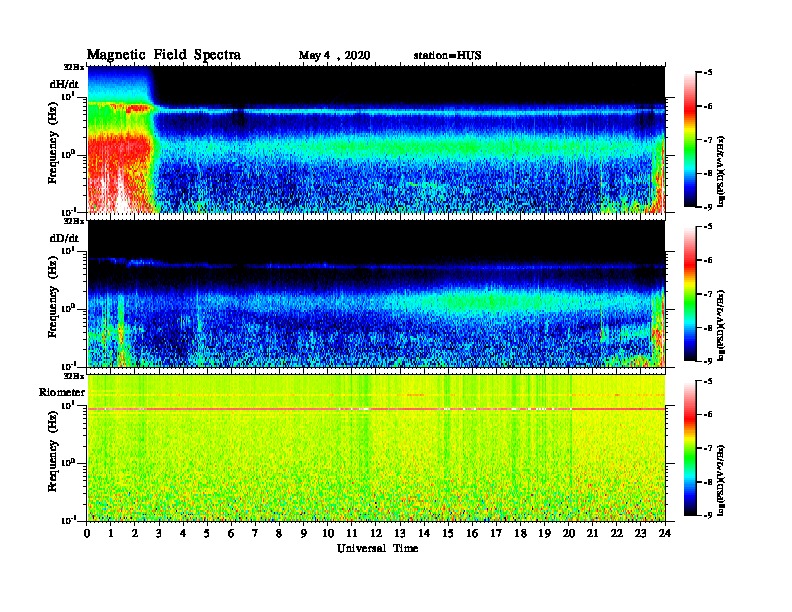The height and width of the screenshot is (612, 792).
Task: Click the "20" hour tick label
Action: [569, 534]
